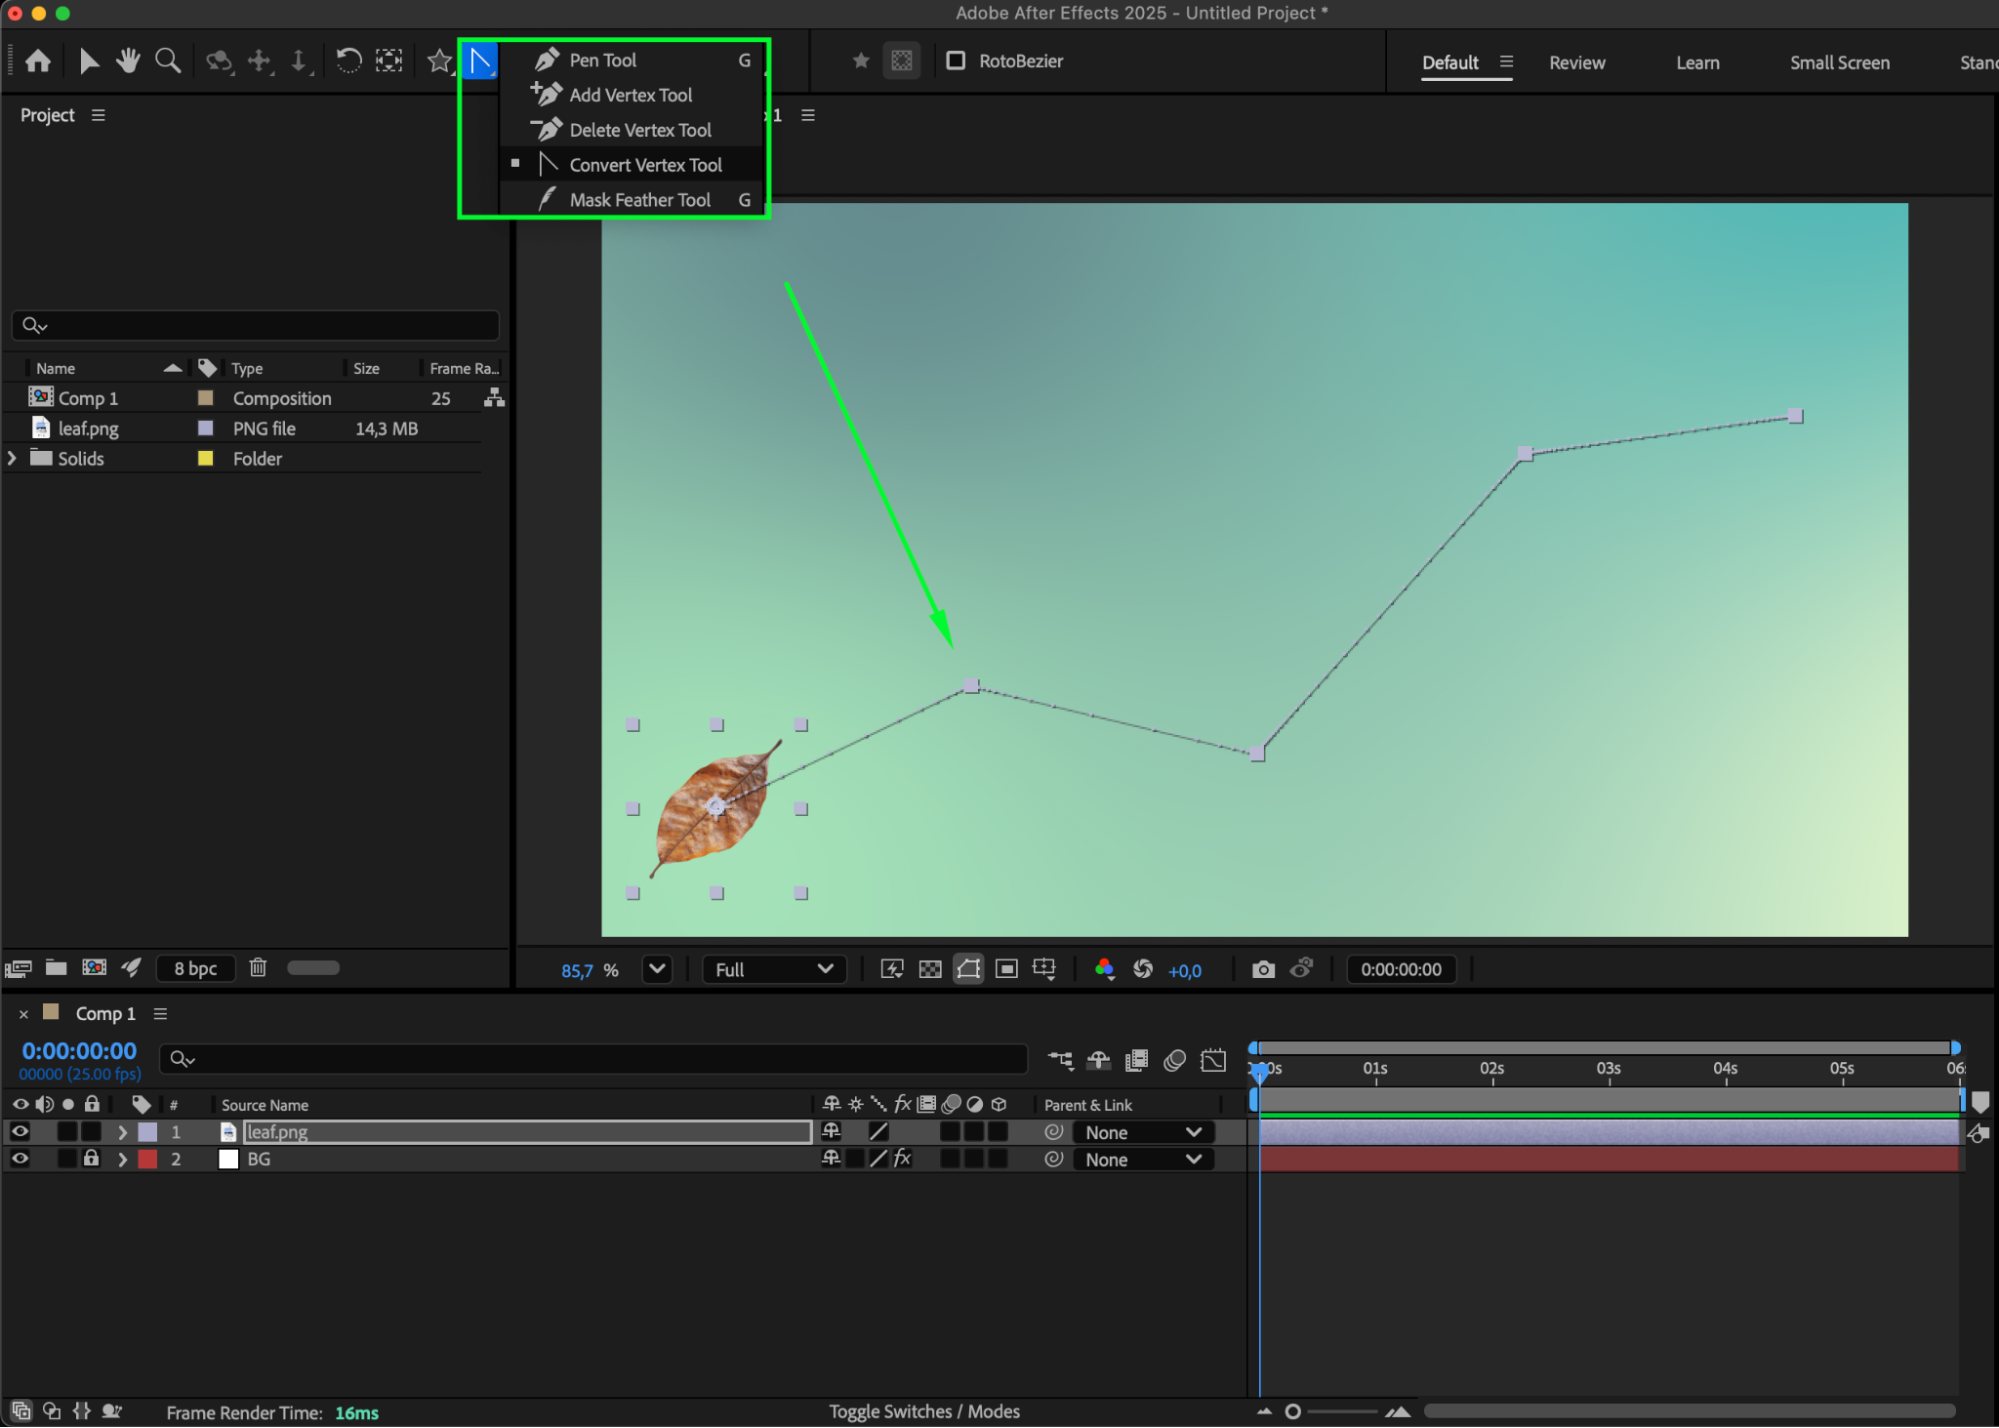Click delete trash icon in Project panel
The height and width of the screenshot is (1428, 1999).
tap(258, 967)
